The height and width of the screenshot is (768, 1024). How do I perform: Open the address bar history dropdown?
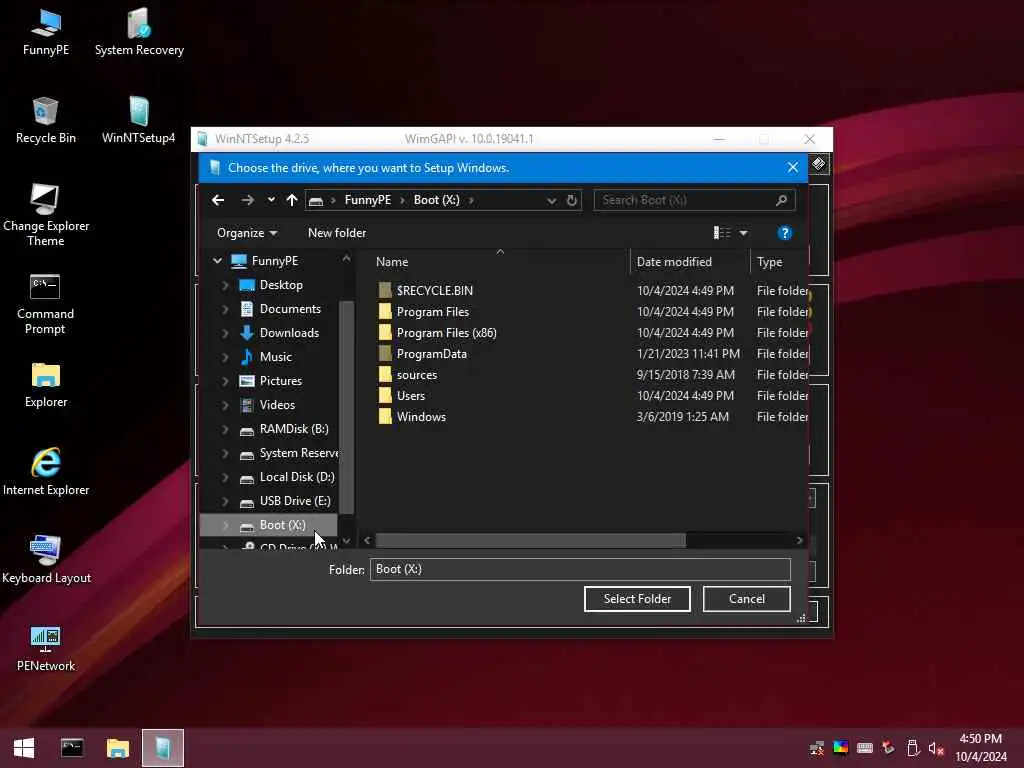552,200
